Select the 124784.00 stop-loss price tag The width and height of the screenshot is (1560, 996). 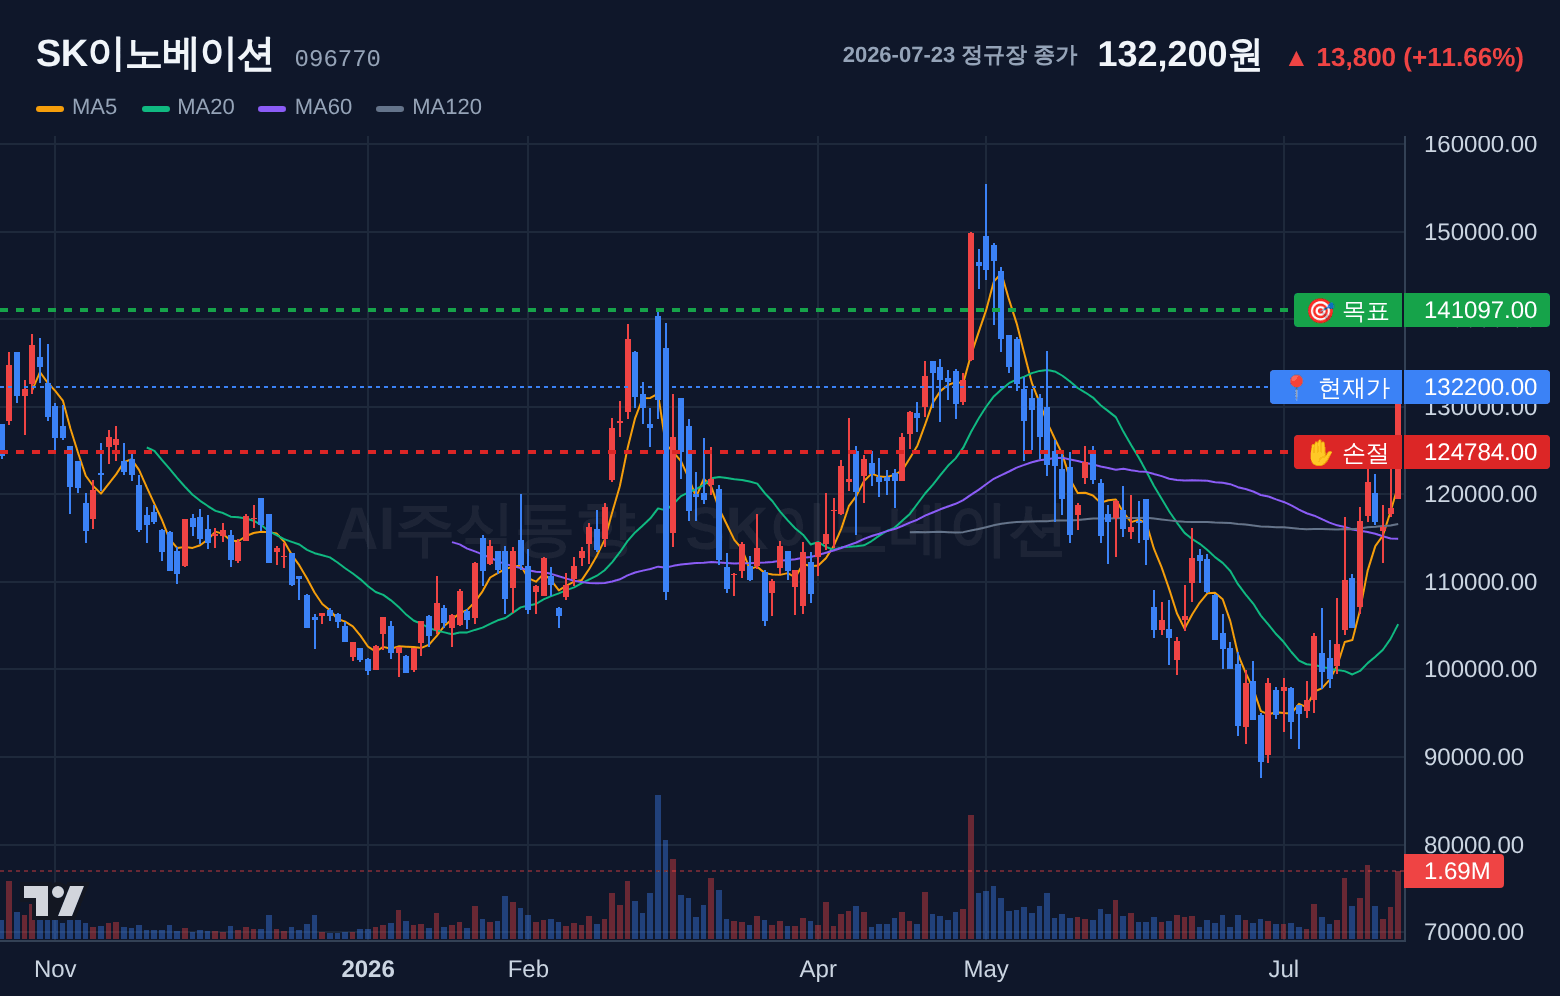1477,452
